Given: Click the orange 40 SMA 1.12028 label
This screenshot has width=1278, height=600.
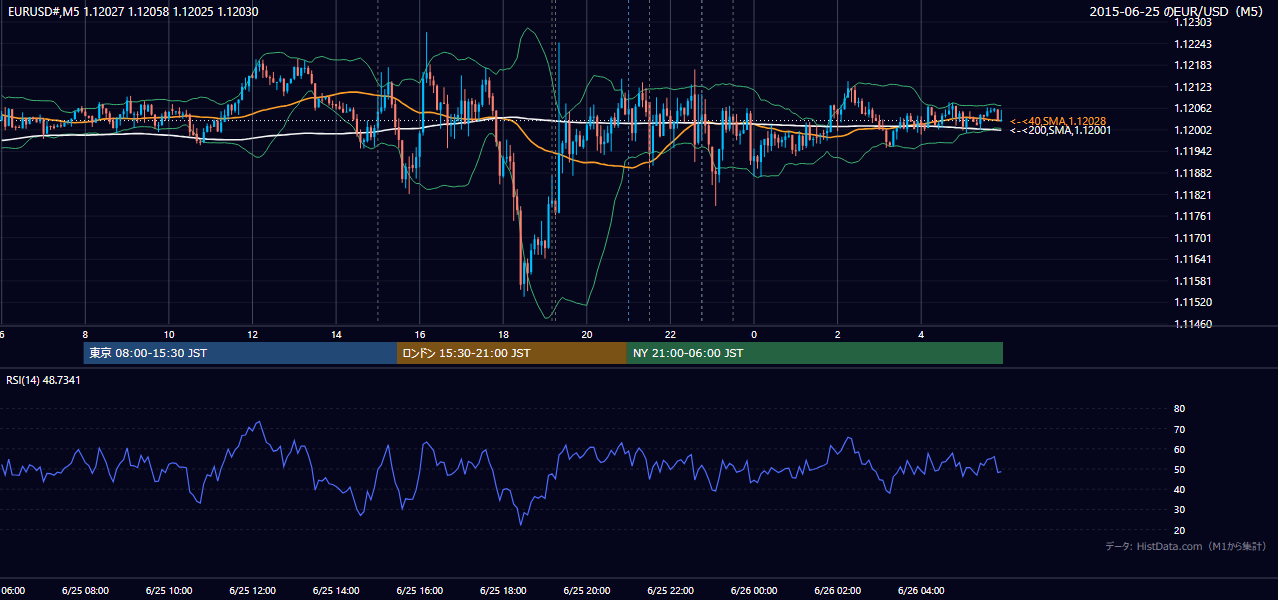Looking at the screenshot, I should coord(1058,120).
